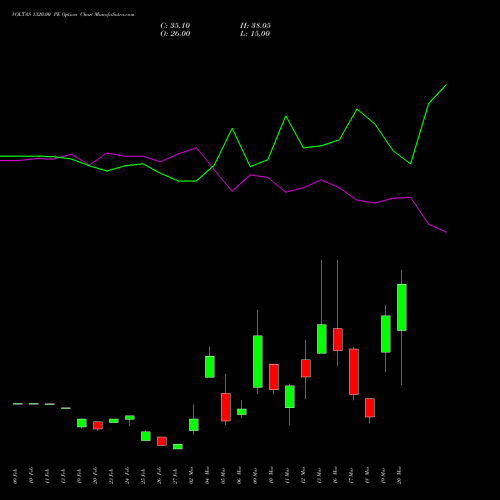Screen dimensions: 500x500
Task: Select the 19 Feb green candlestick
Action: [82, 423]
